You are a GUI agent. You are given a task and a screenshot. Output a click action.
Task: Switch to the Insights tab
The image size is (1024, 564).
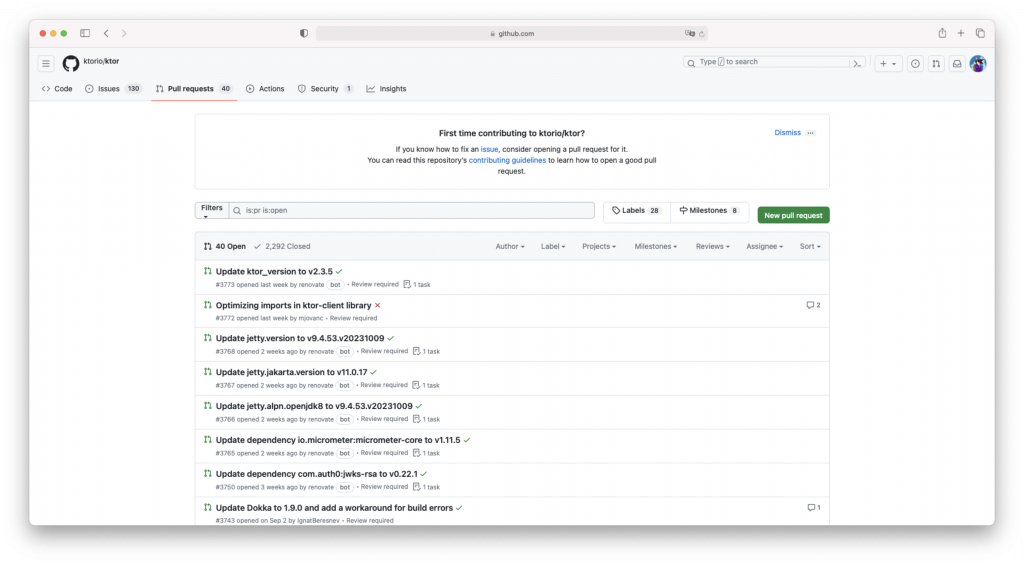[x=387, y=89]
